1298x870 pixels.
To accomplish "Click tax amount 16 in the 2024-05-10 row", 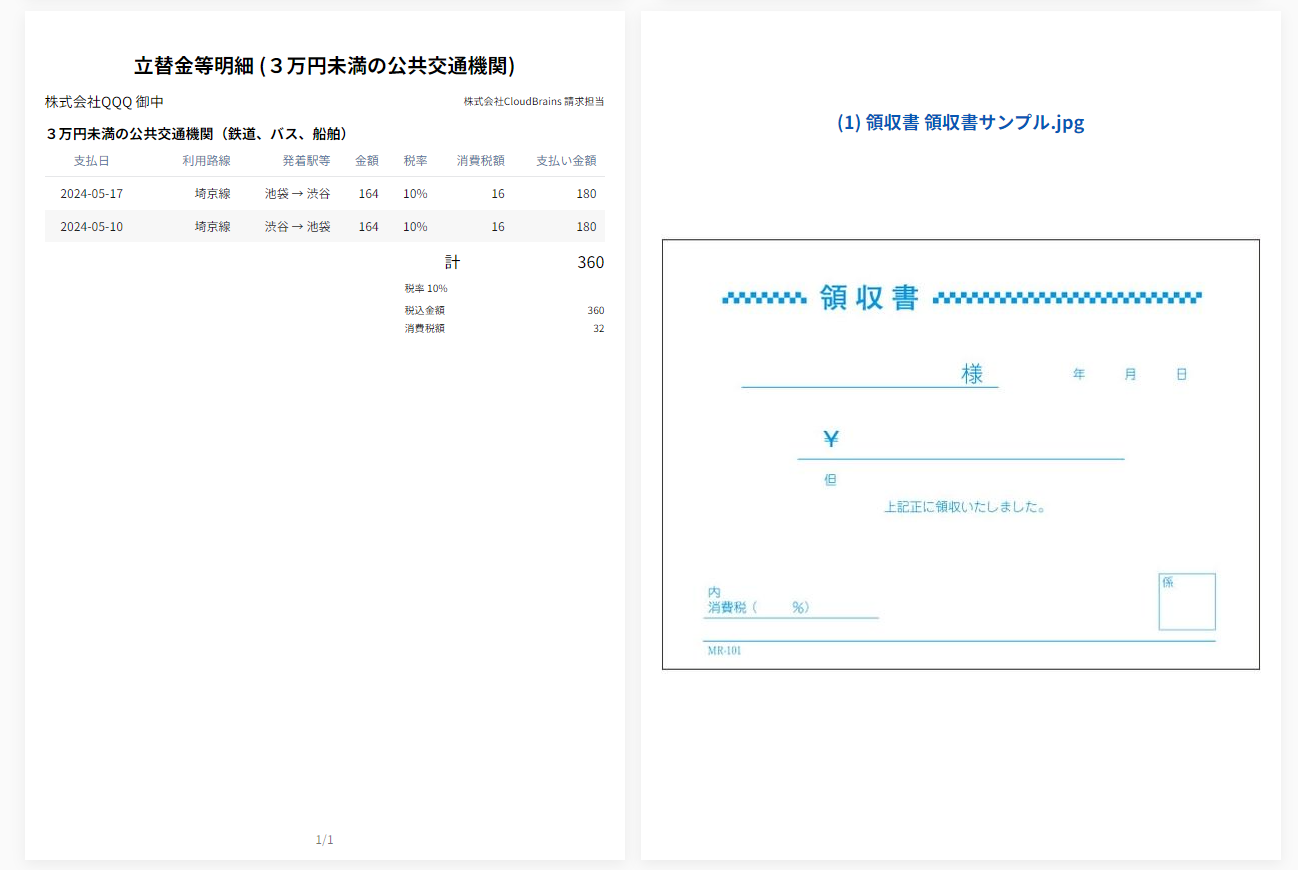I will pyautogui.click(x=498, y=226).
